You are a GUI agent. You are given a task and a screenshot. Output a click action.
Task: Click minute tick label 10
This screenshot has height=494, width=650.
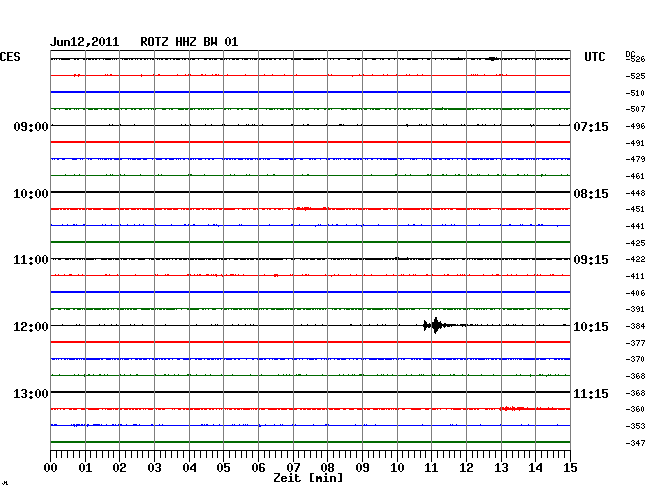pyautogui.click(x=397, y=467)
